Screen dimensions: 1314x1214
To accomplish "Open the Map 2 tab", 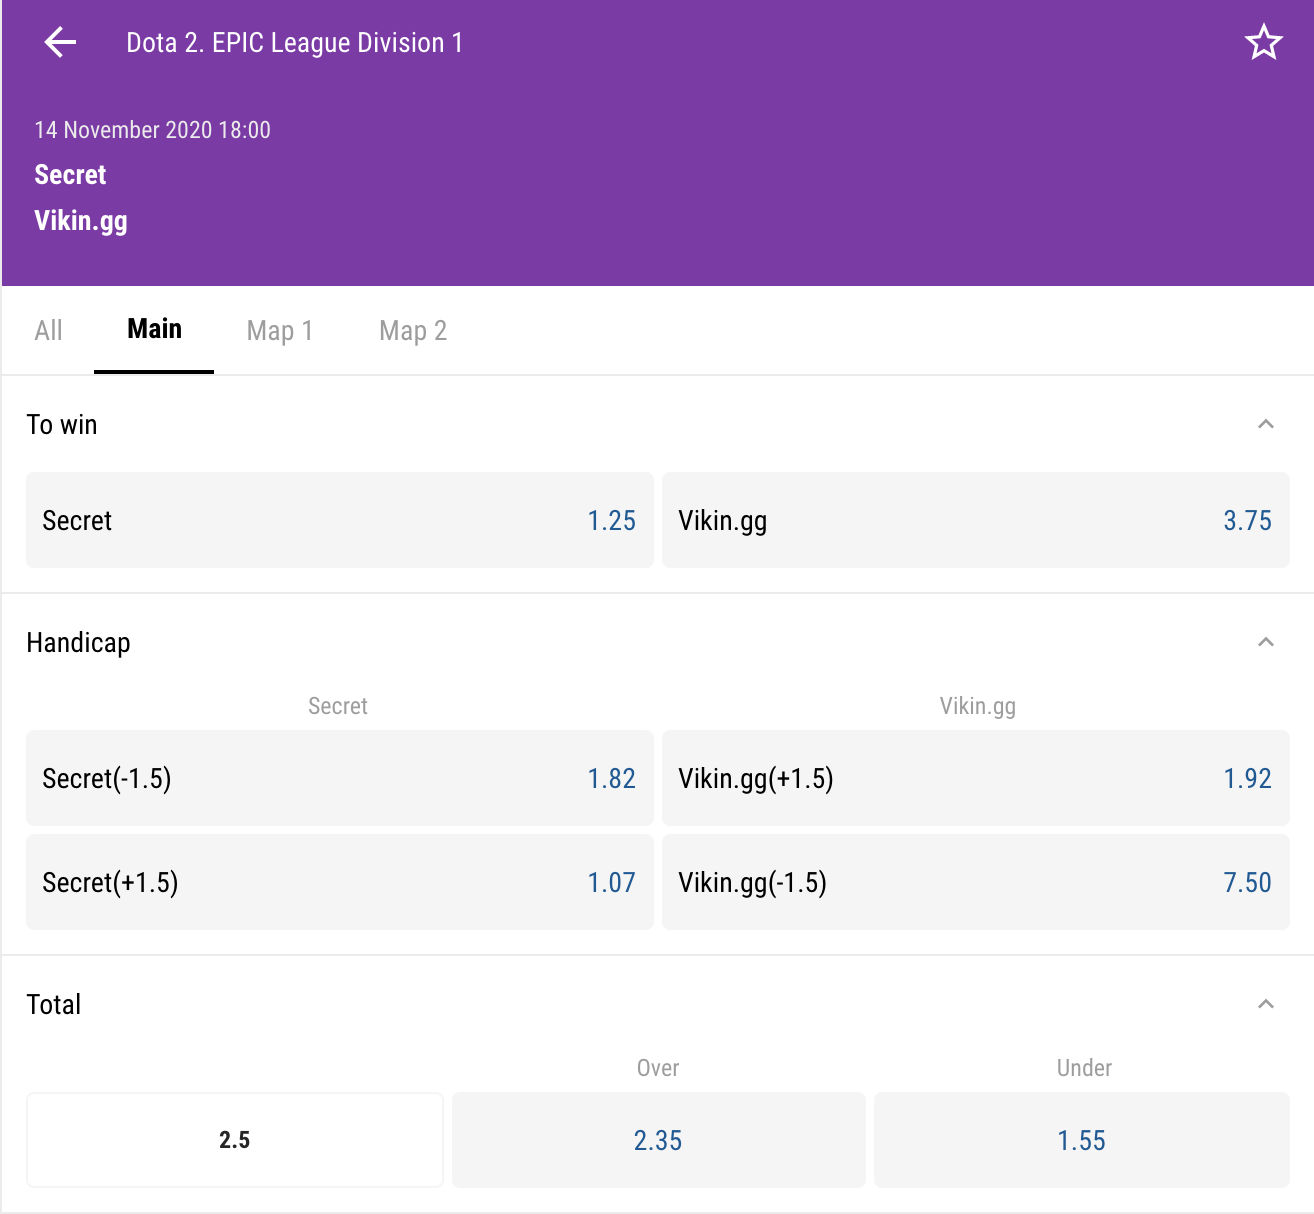I will pyautogui.click(x=413, y=331).
